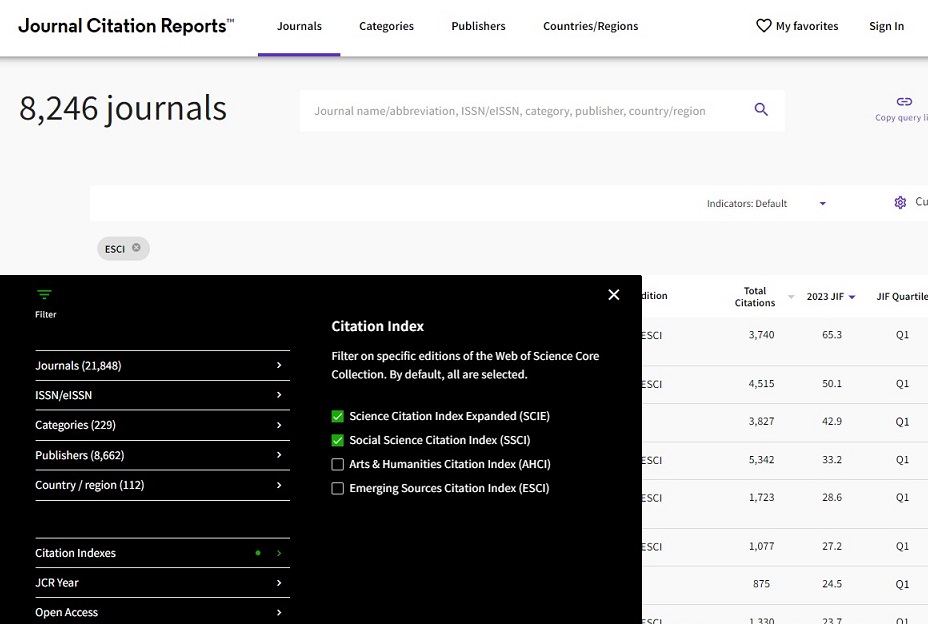Click the JIF Quartile column header
Viewport: 928px width, 624px height.
click(x=901, y=297)
